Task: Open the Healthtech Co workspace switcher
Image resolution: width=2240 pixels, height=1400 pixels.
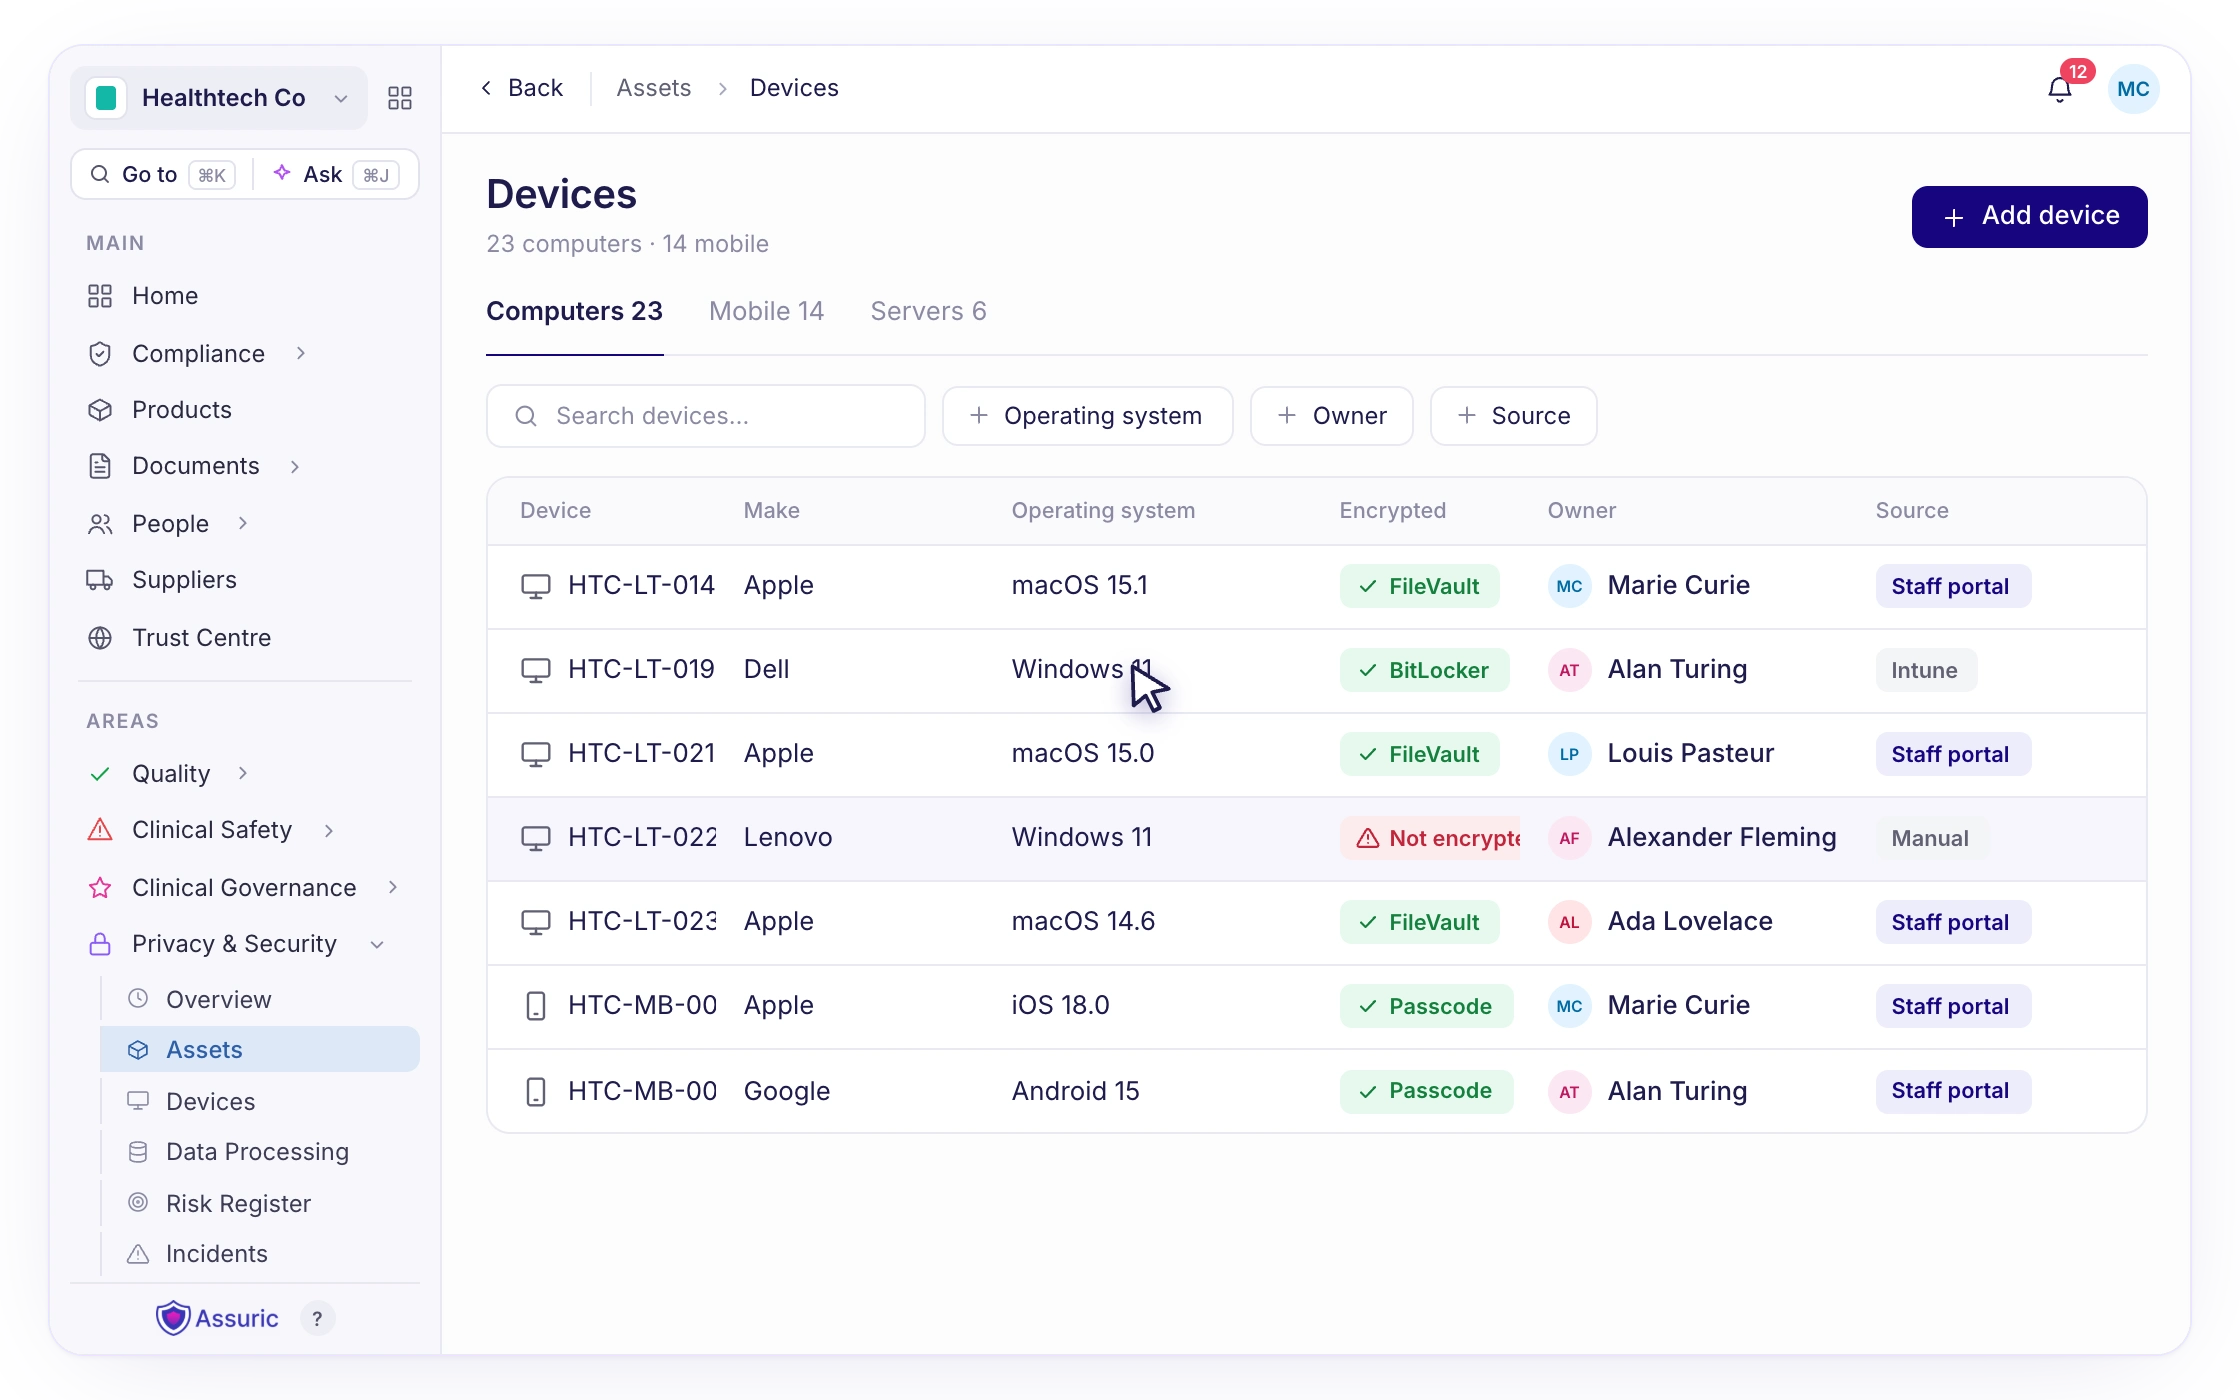Action: 219,98
